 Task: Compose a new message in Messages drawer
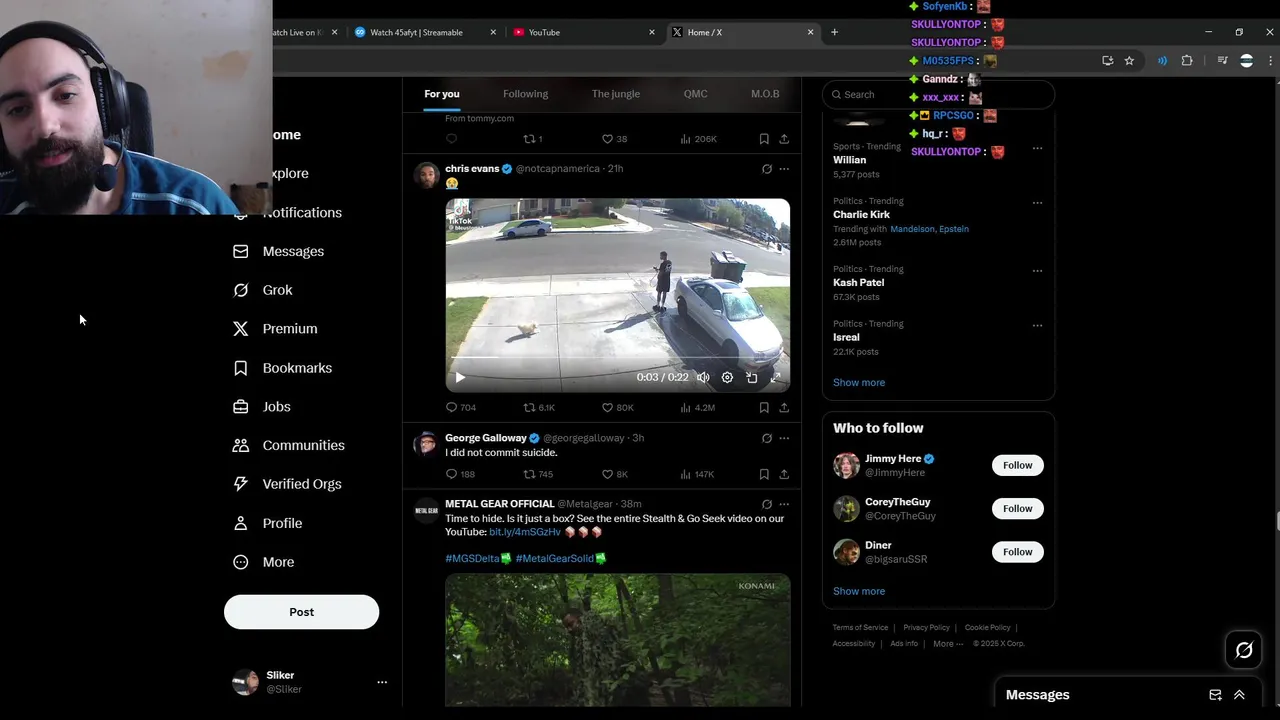pyautogui.click(x=1215, y=695)
